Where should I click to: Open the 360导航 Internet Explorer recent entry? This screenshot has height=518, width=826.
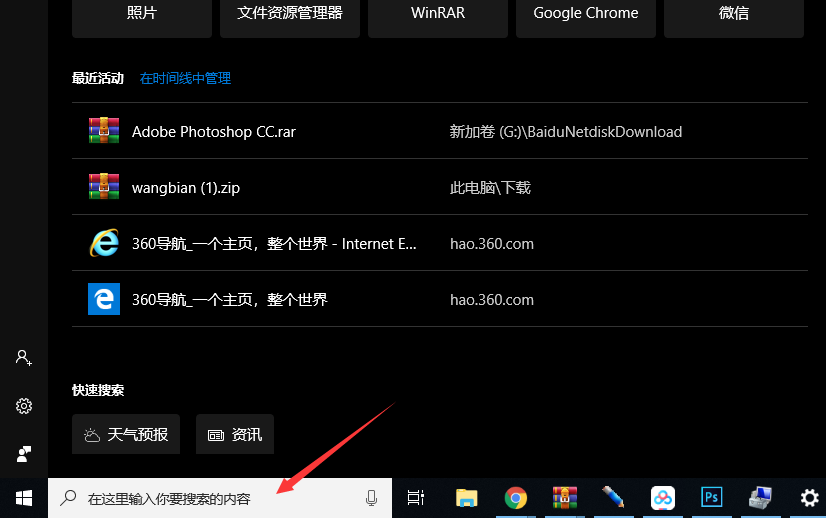280,244
